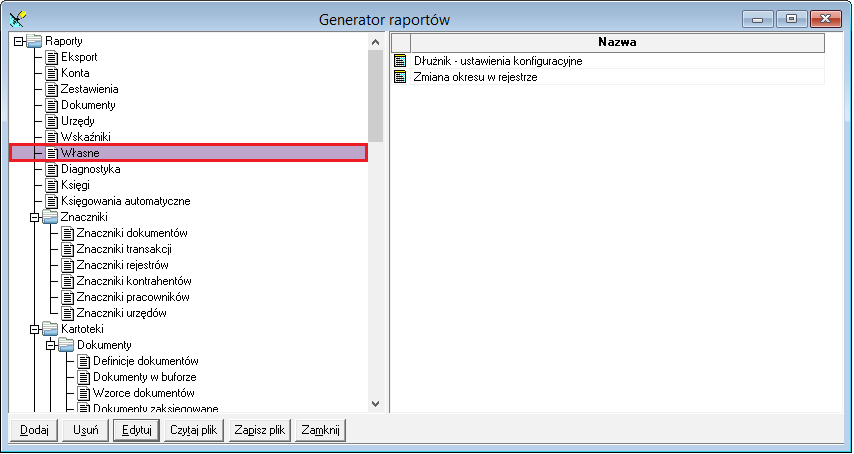Screen dimensions: 854x454
Task: Minimize the Generator raportów window
Action: [758, 19]
